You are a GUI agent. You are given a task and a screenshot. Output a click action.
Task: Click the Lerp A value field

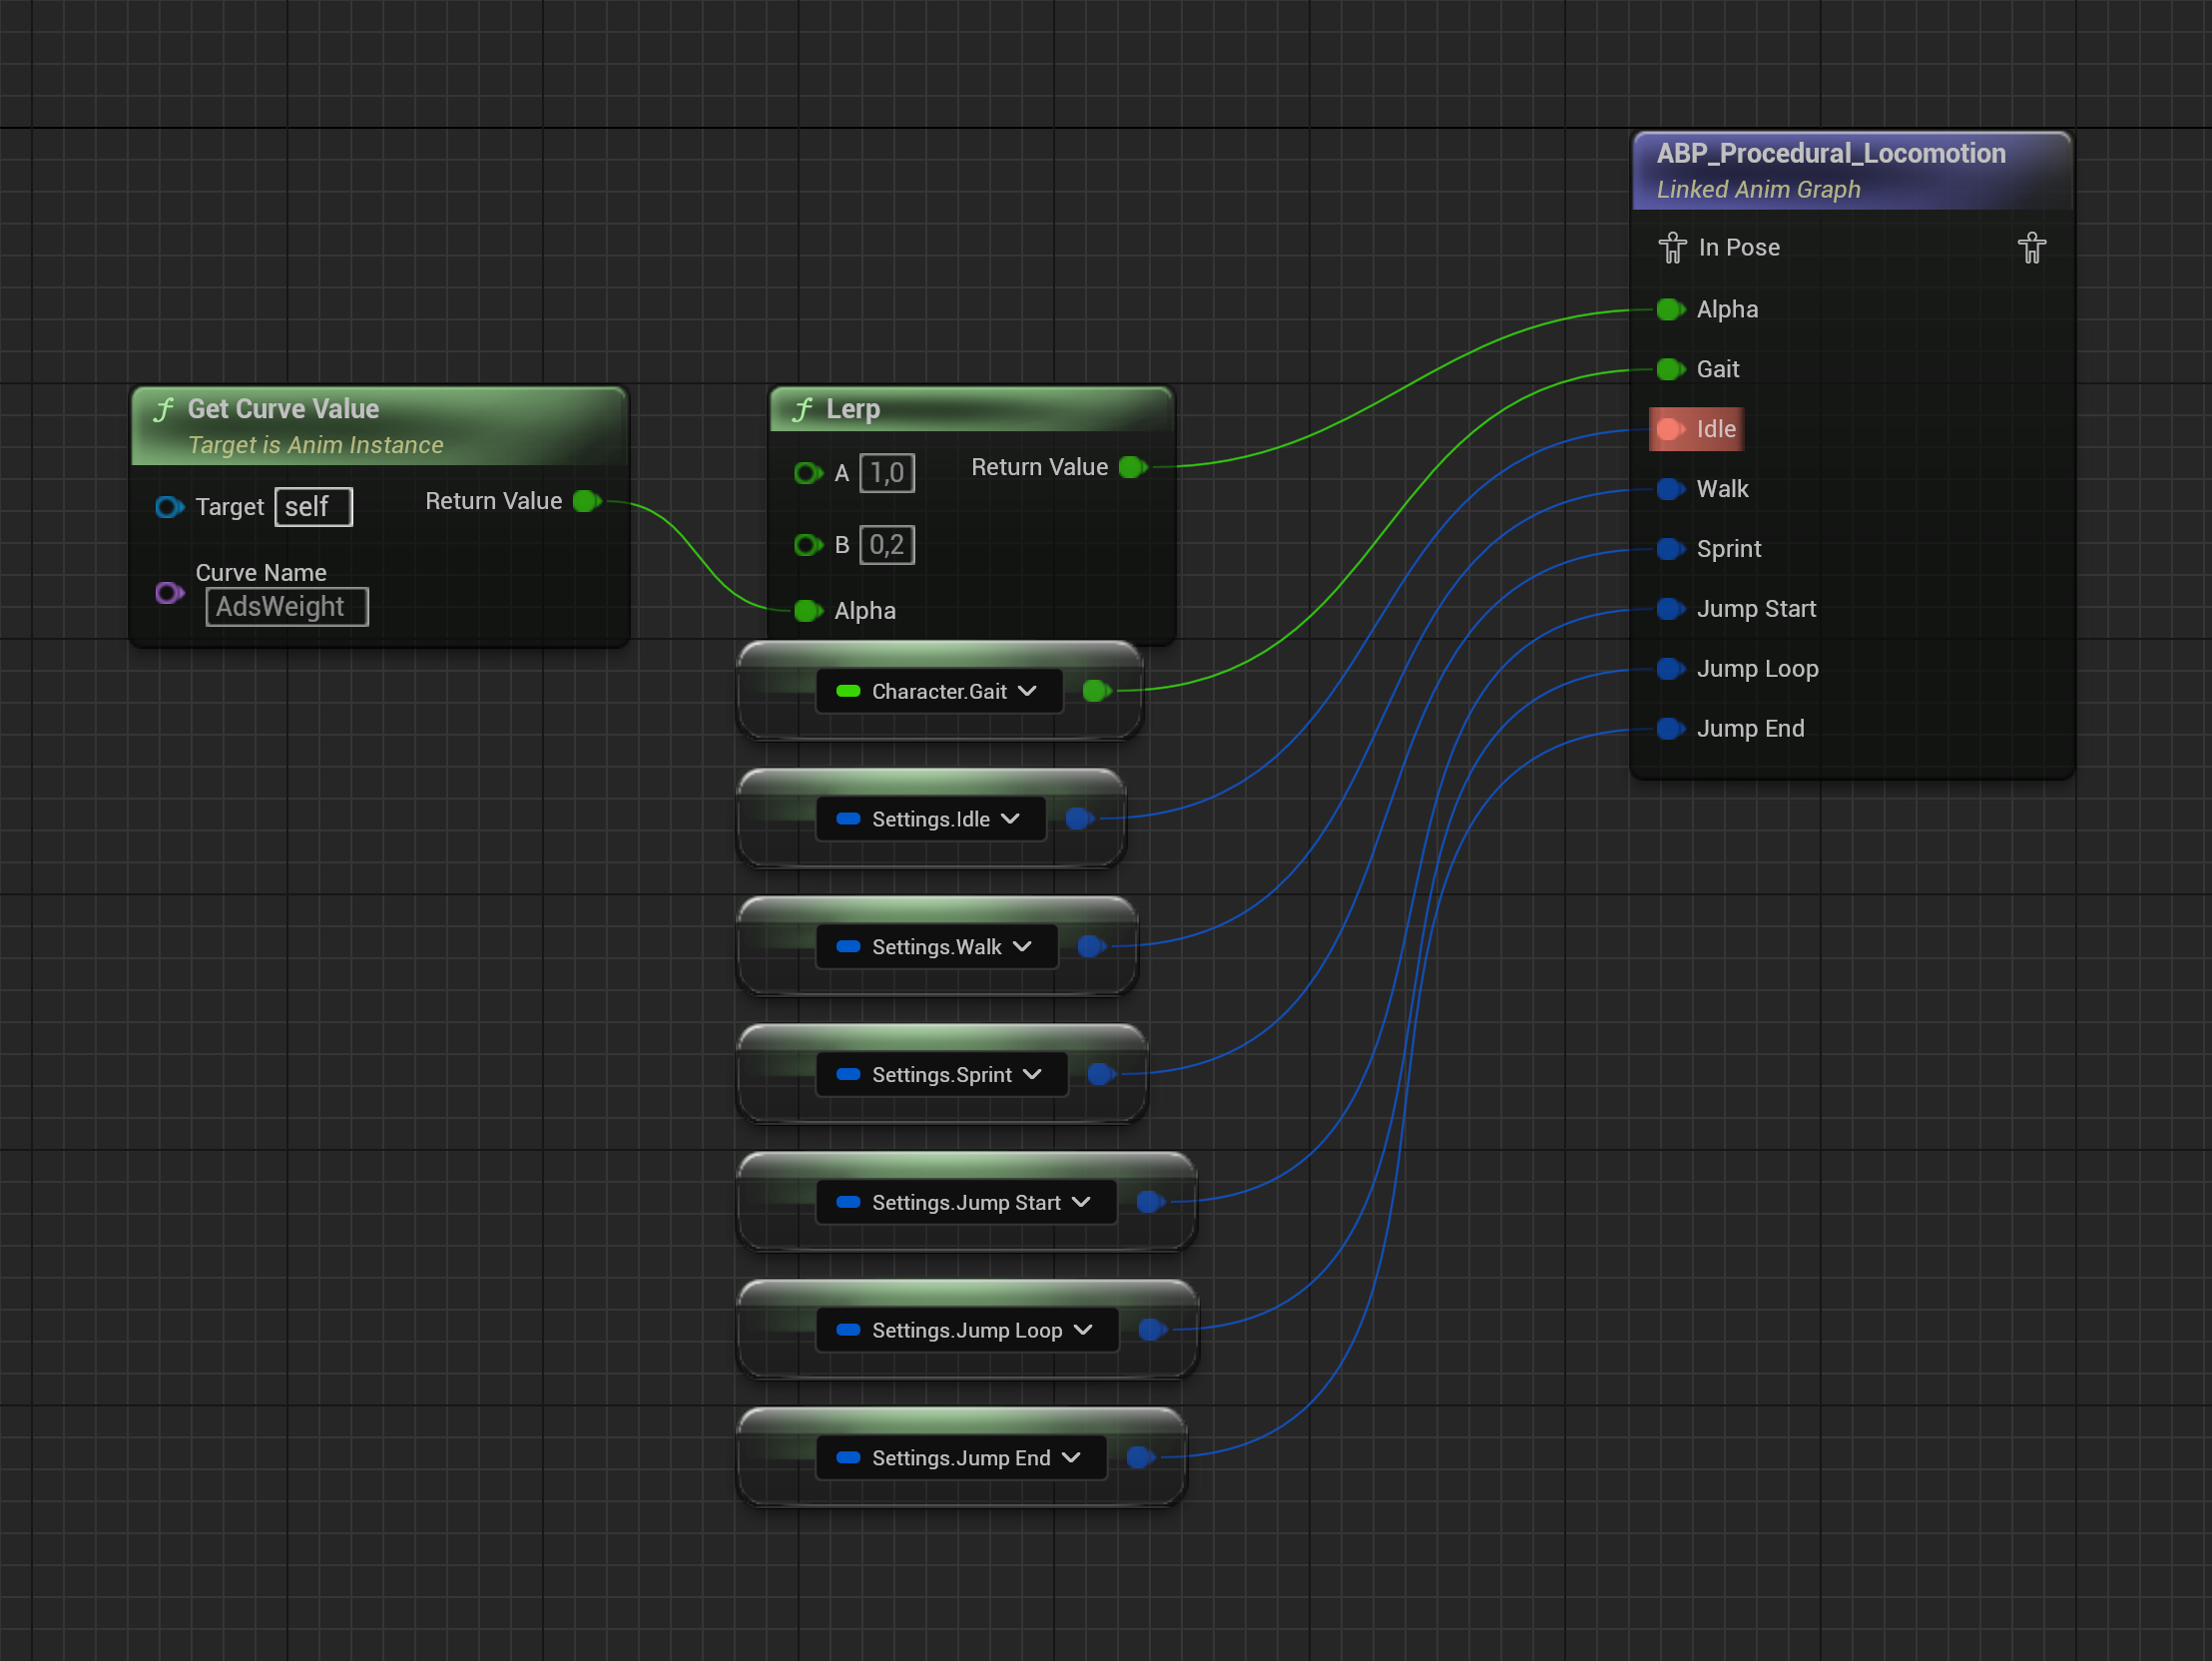pyautogui.click(x=887, y=473)
